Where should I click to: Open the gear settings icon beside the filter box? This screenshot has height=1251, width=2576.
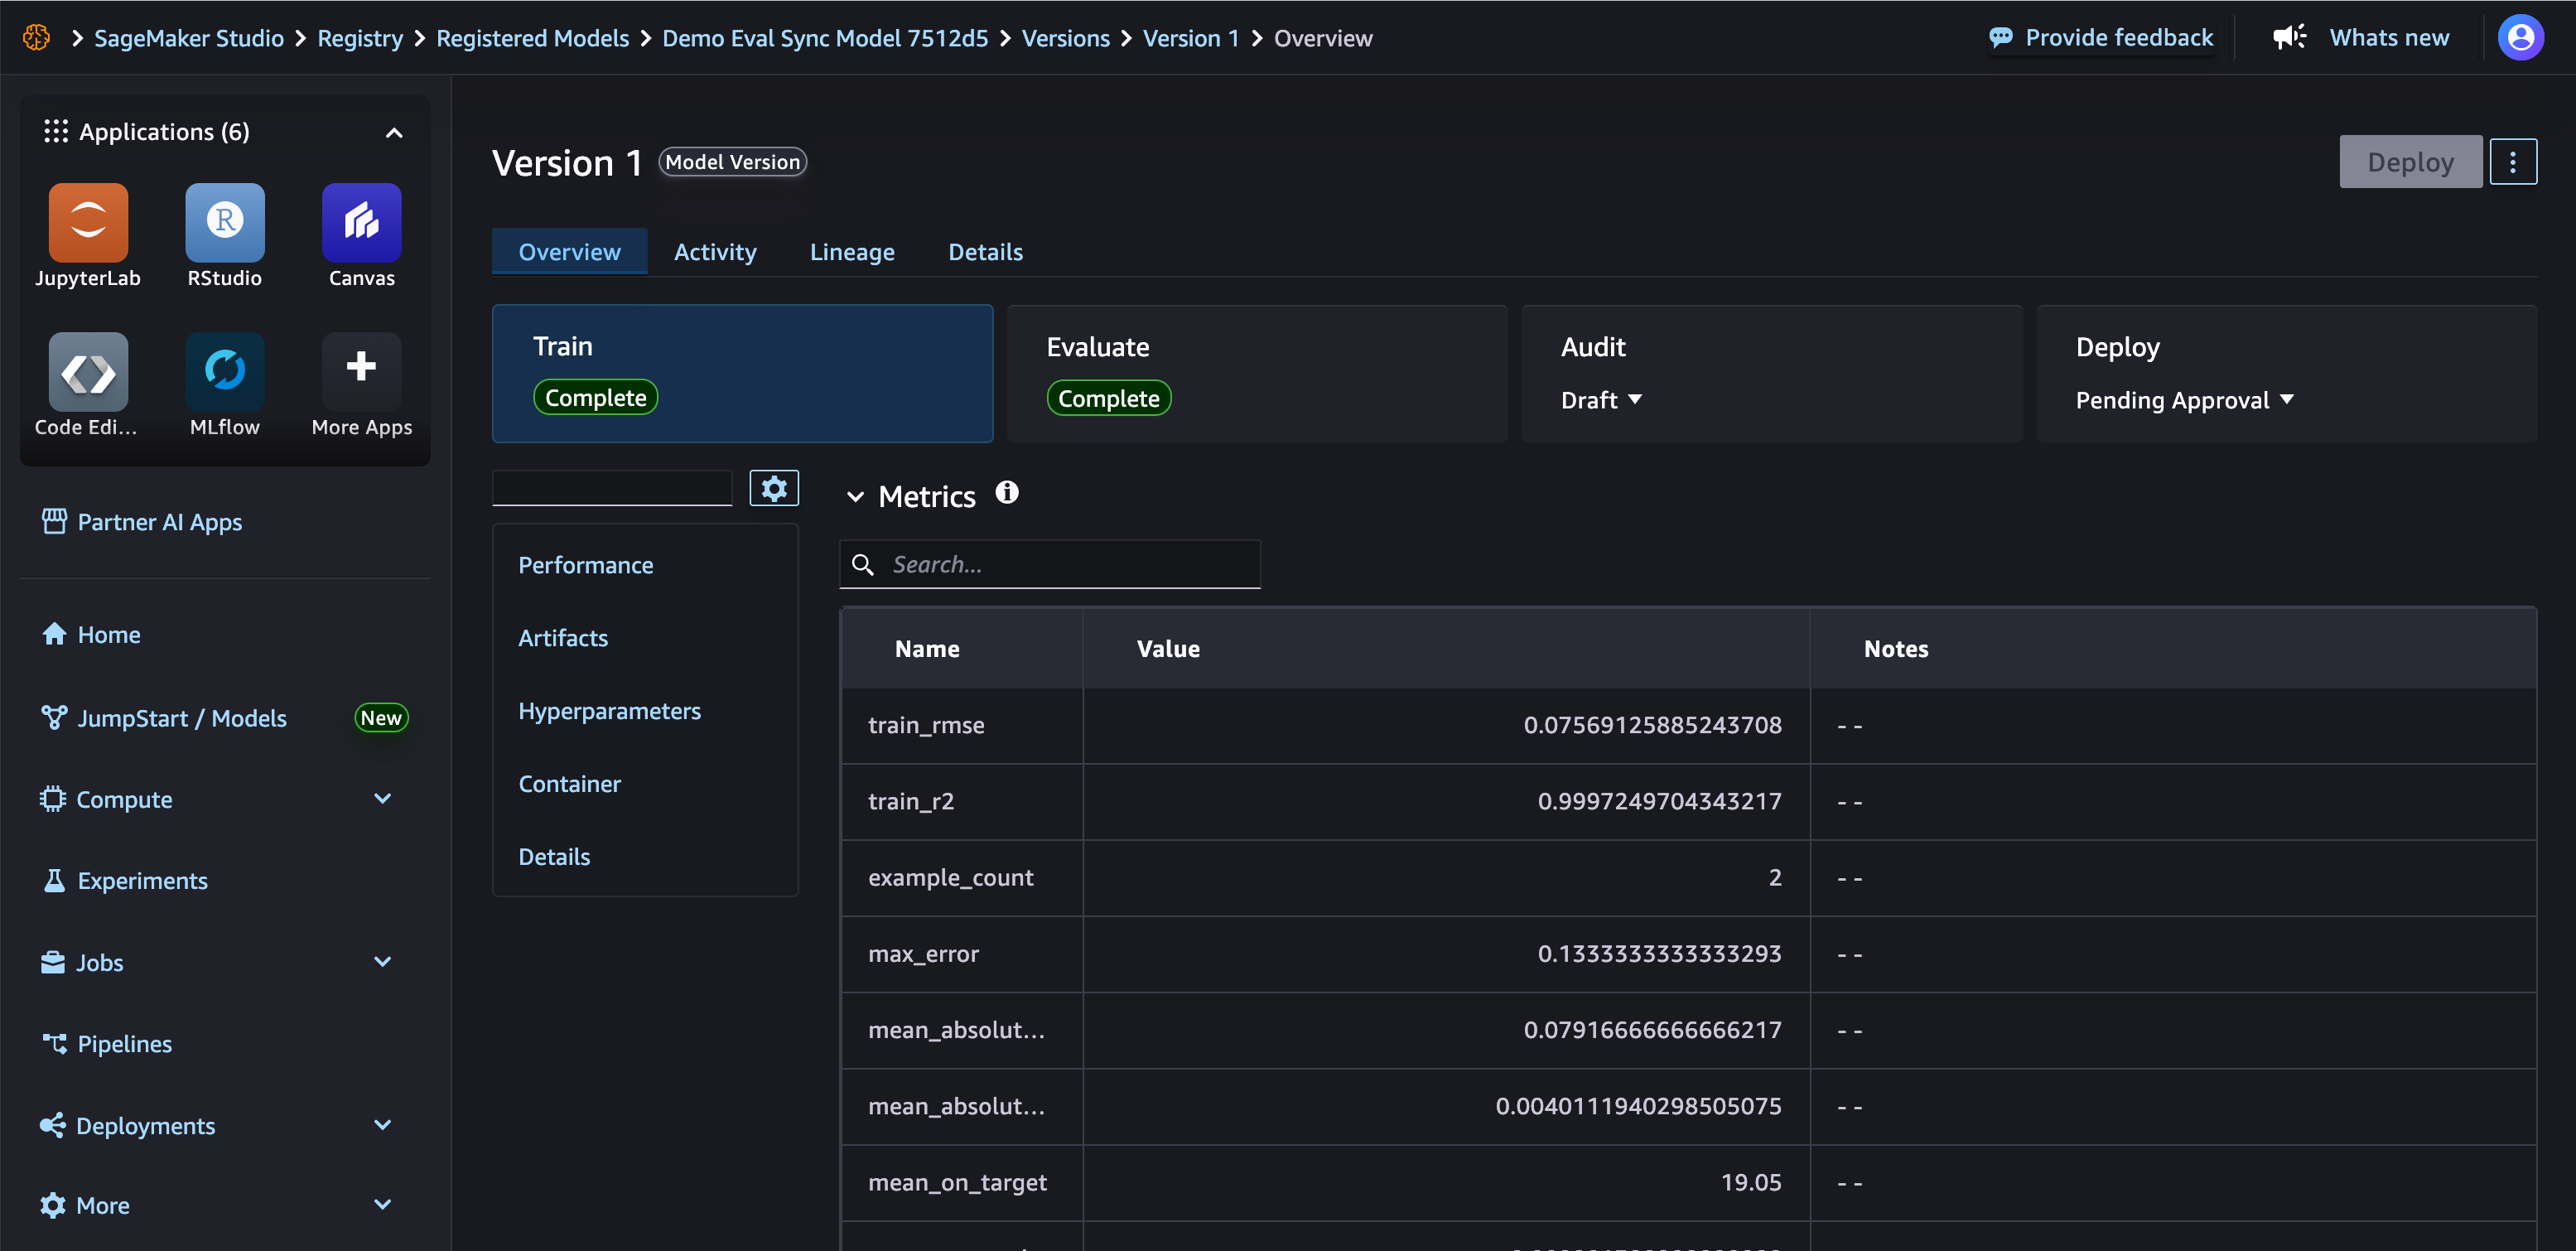tap(774, 488)
